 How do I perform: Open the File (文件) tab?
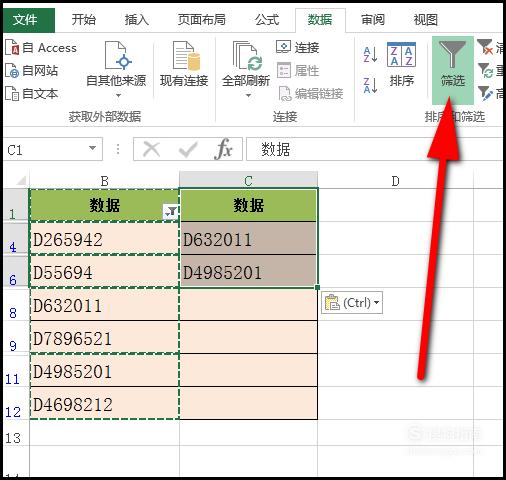click(29, 20)
